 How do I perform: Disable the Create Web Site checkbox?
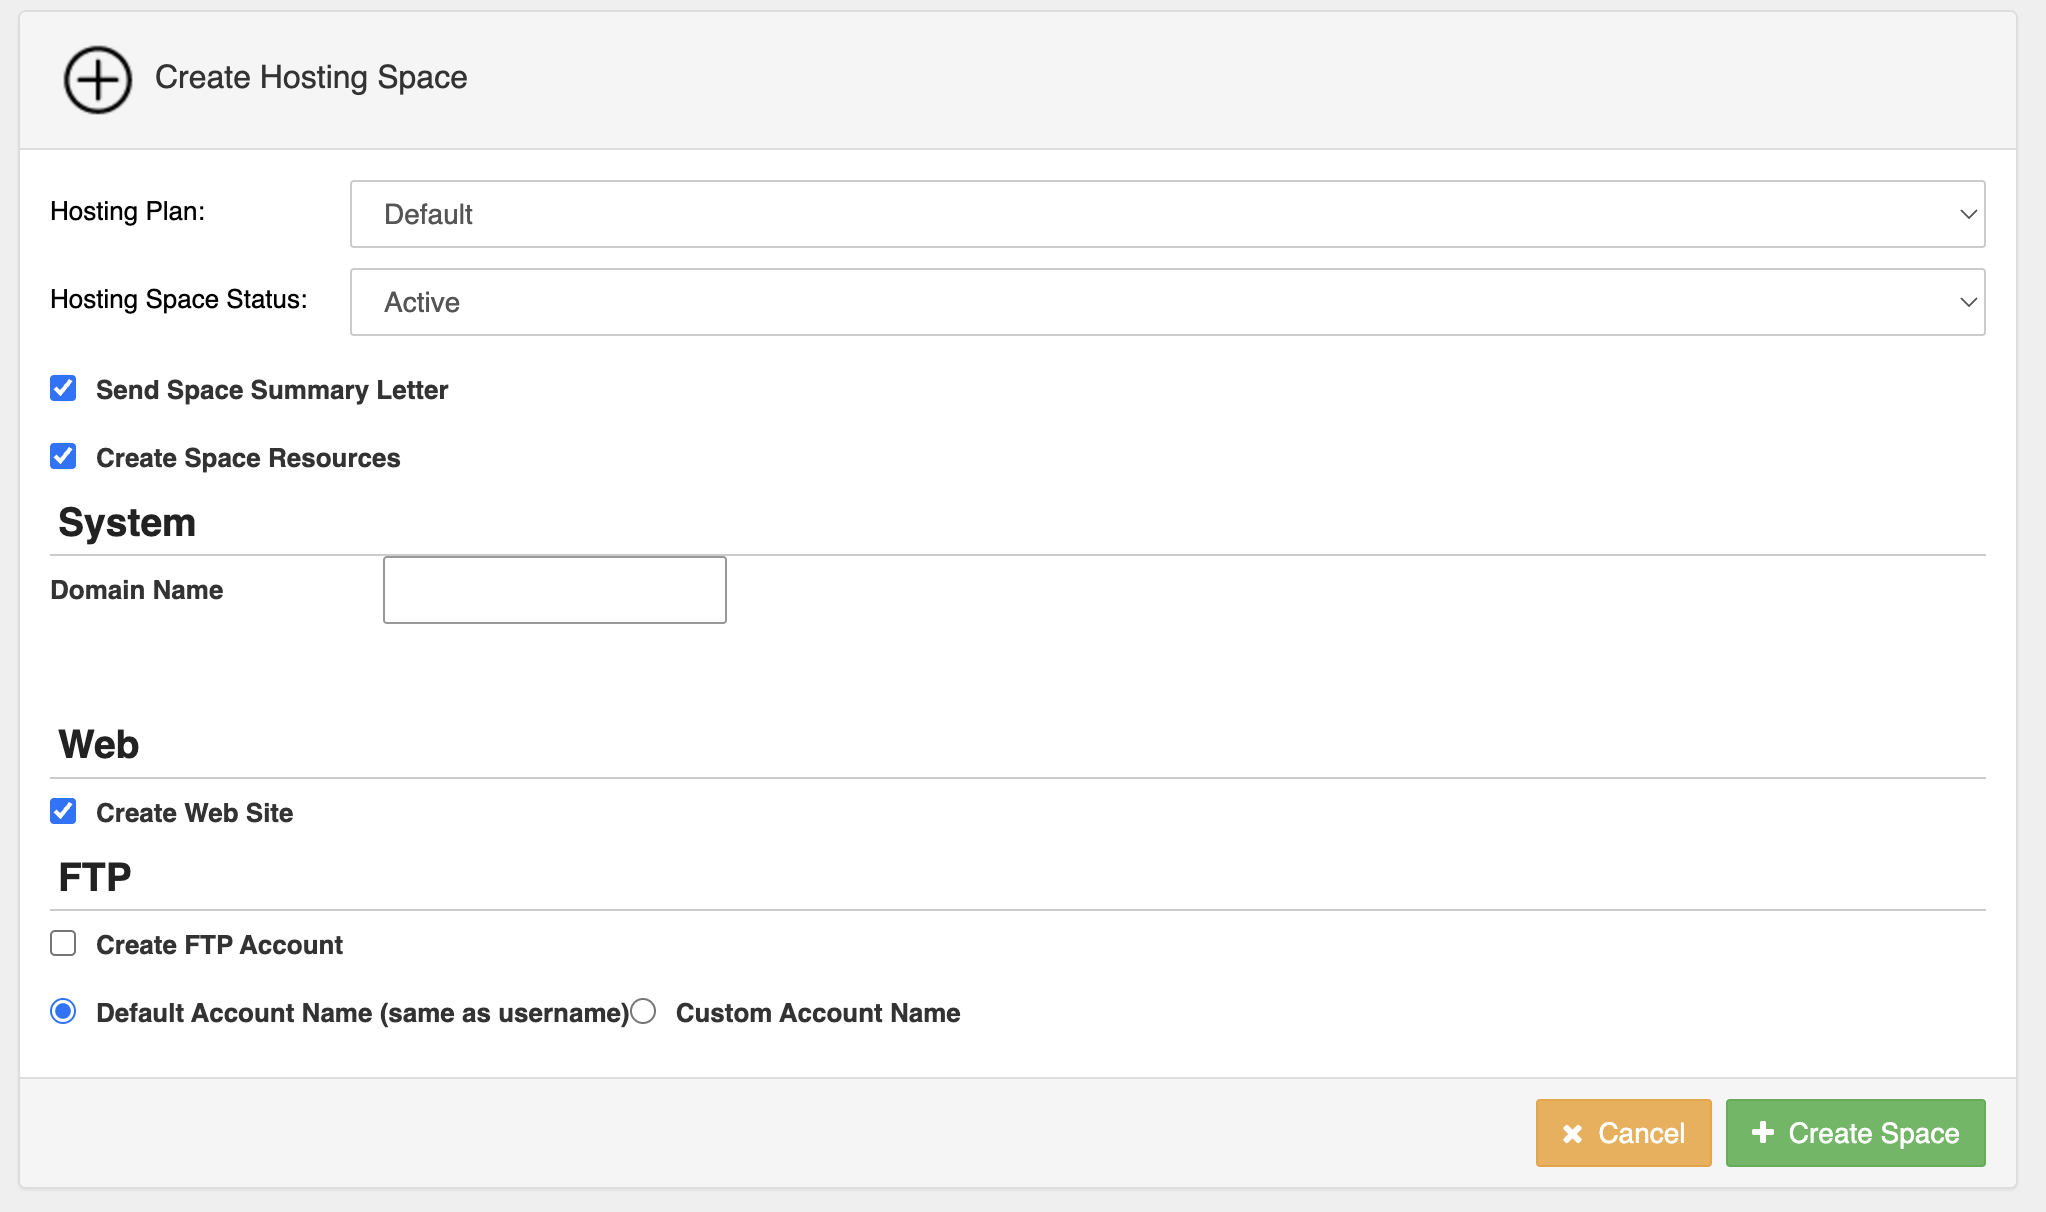click(63, 812)
